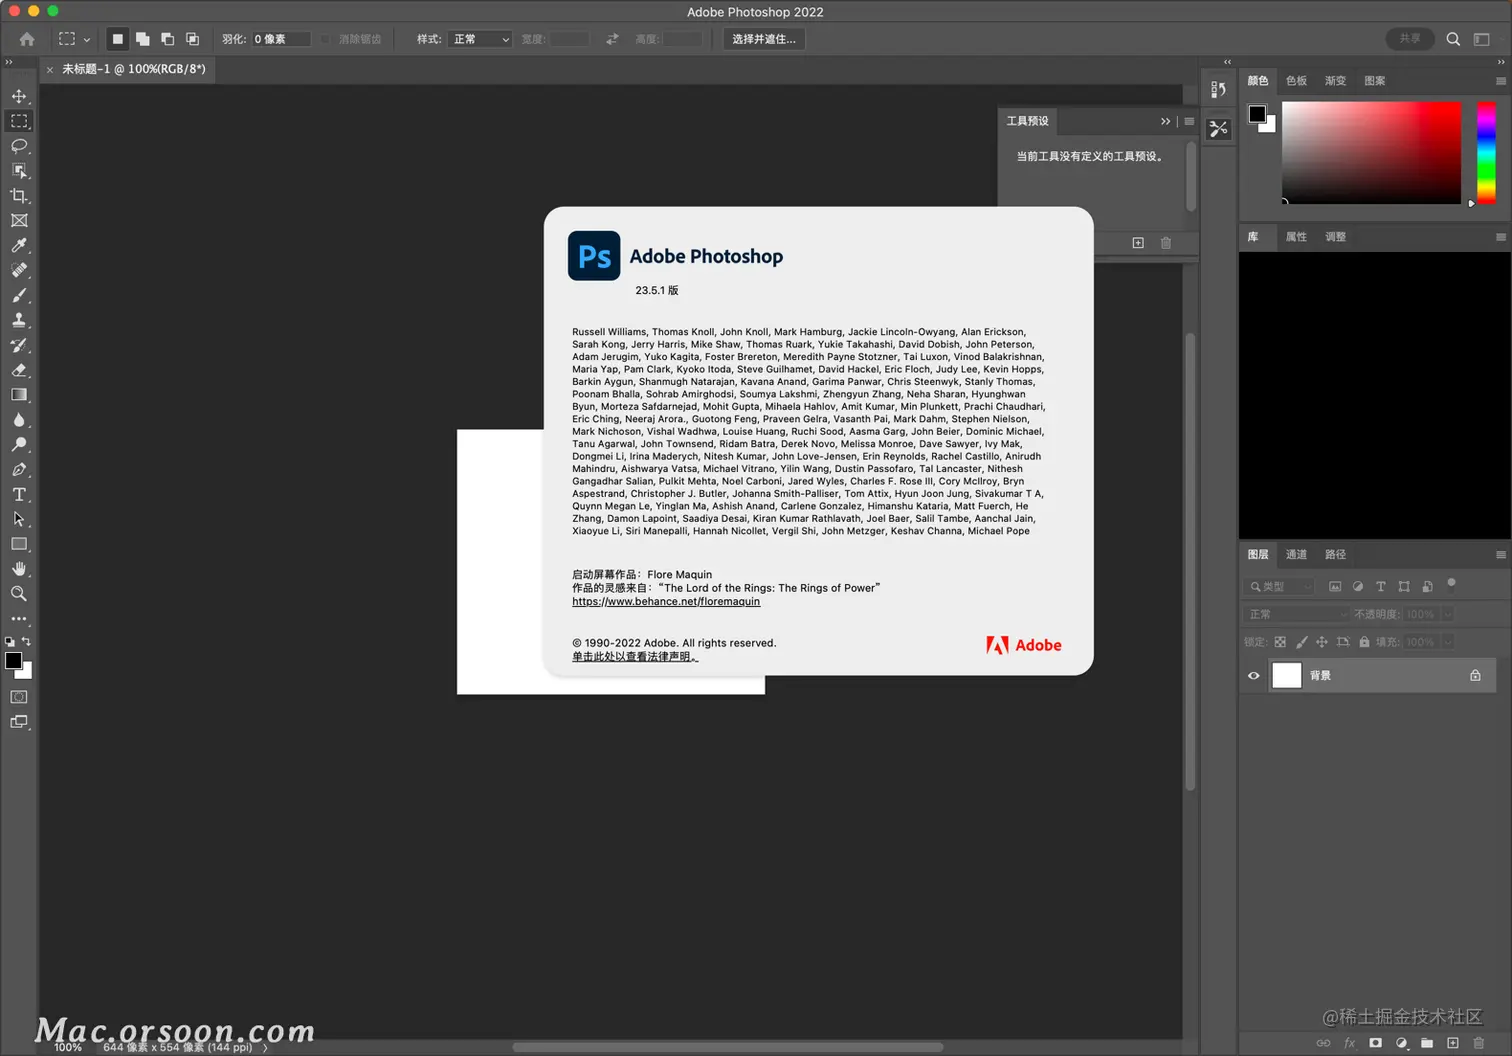Switch to the 色板 Swatches tab

tap(1296, 81)
